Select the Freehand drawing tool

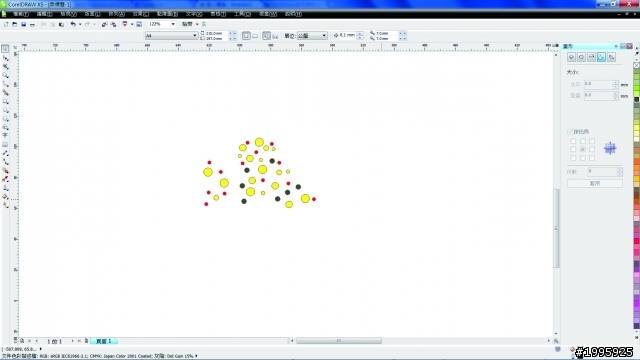pos(5,84)
